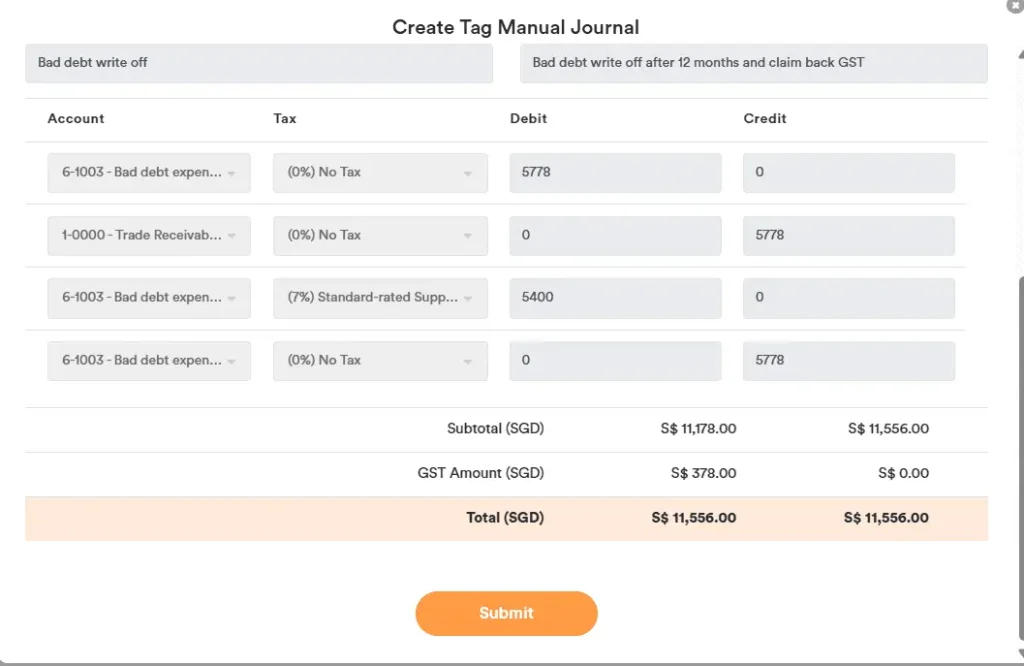Expand the tax selector on the second row

pos(380,235)
